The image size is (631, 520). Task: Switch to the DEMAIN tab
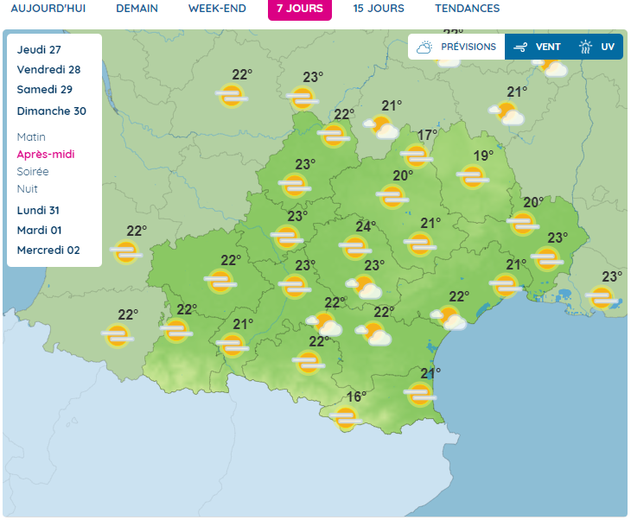[137, 9]
